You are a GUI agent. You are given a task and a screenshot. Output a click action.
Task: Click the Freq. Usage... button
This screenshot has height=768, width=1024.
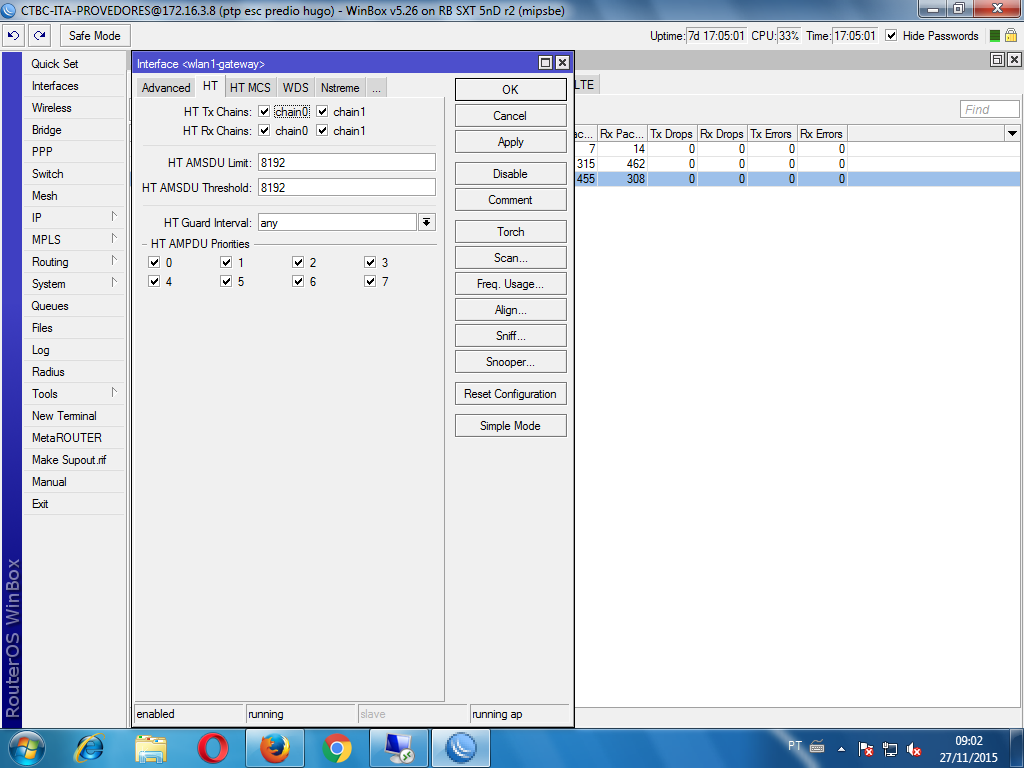(511, 284)
